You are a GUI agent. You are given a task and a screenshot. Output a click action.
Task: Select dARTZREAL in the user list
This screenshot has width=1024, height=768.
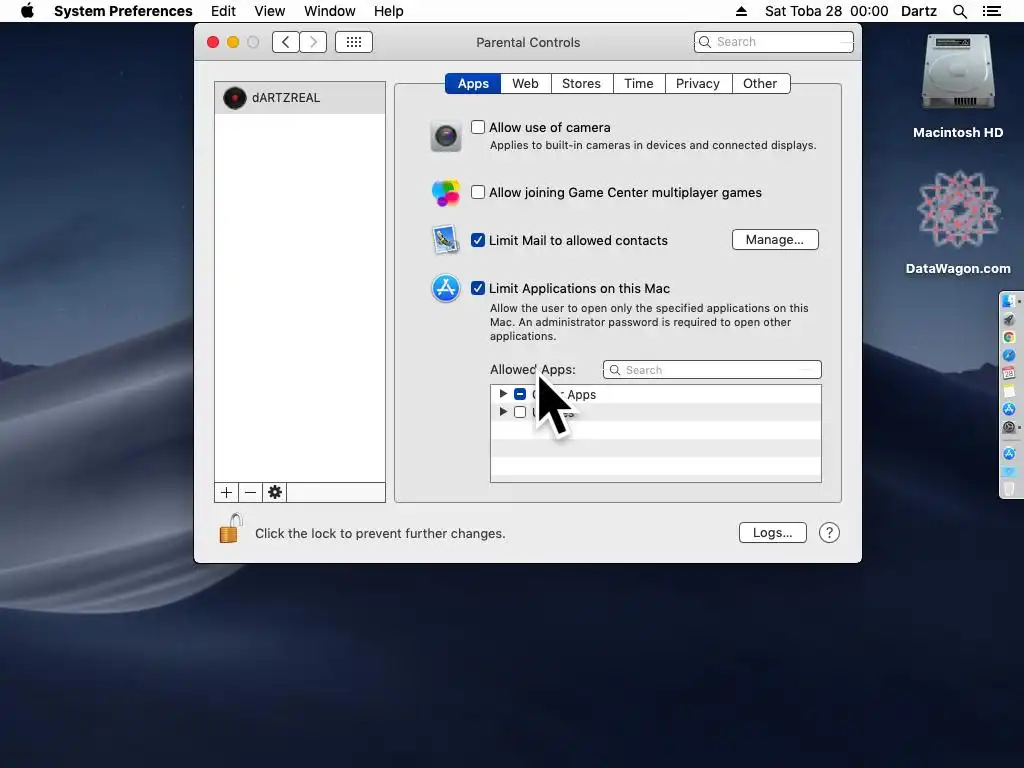click(300, 98)
